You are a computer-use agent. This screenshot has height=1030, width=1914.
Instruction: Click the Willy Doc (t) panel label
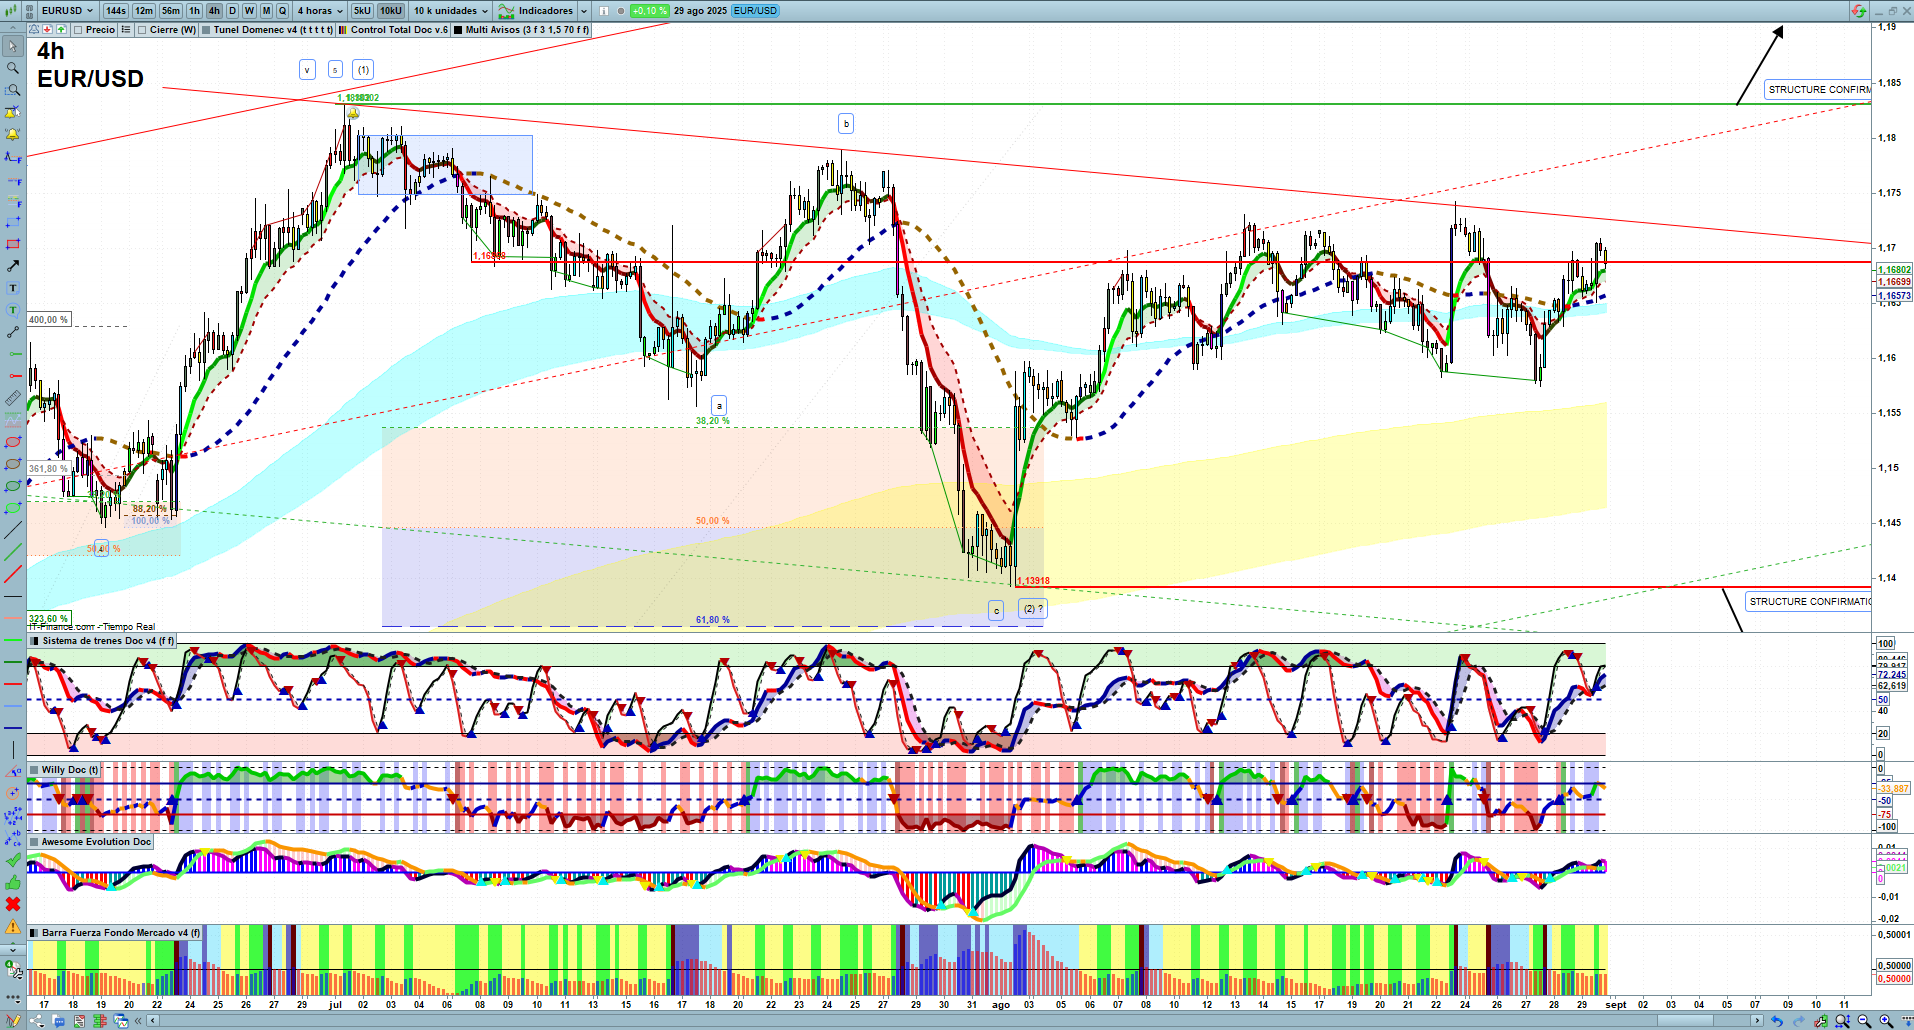[x=70, y=770]
